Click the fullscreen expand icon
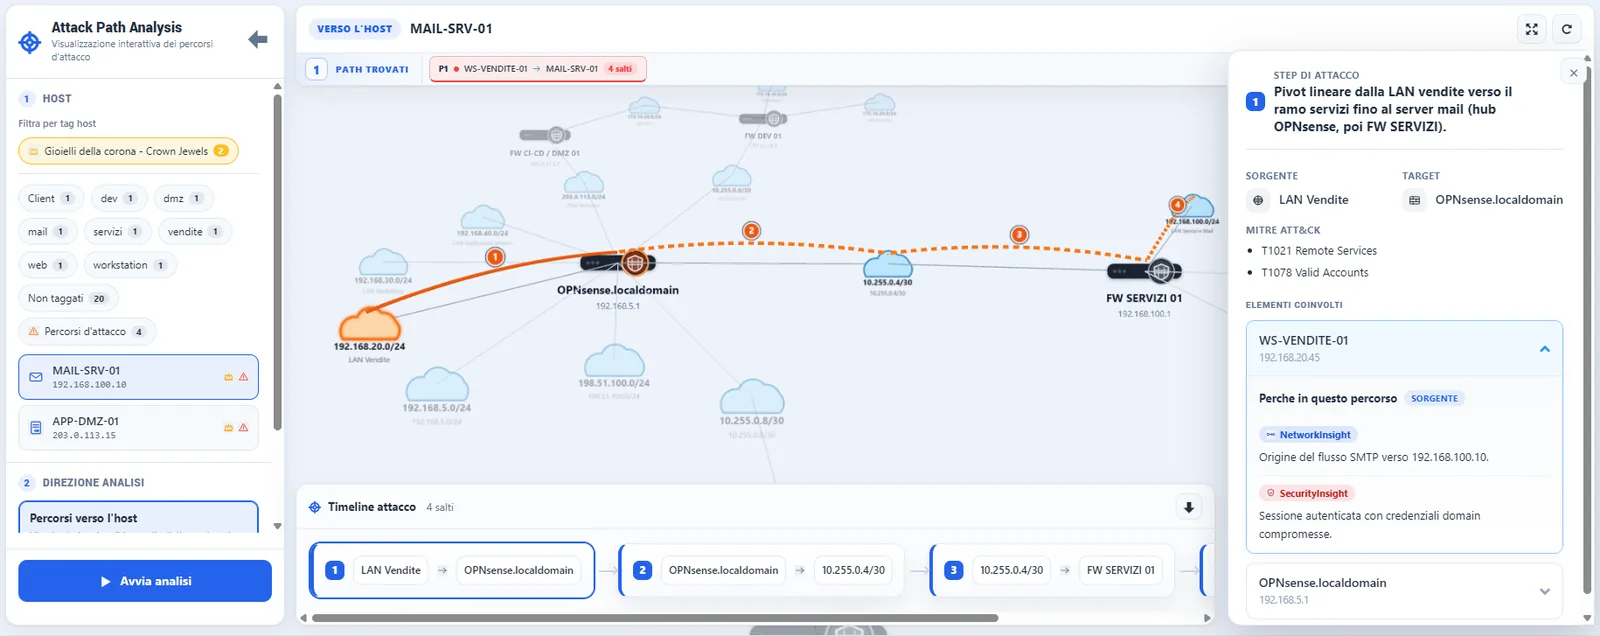Viewport: 1600px width, 636px height. pyautogui.click(x=1531, y=29)
